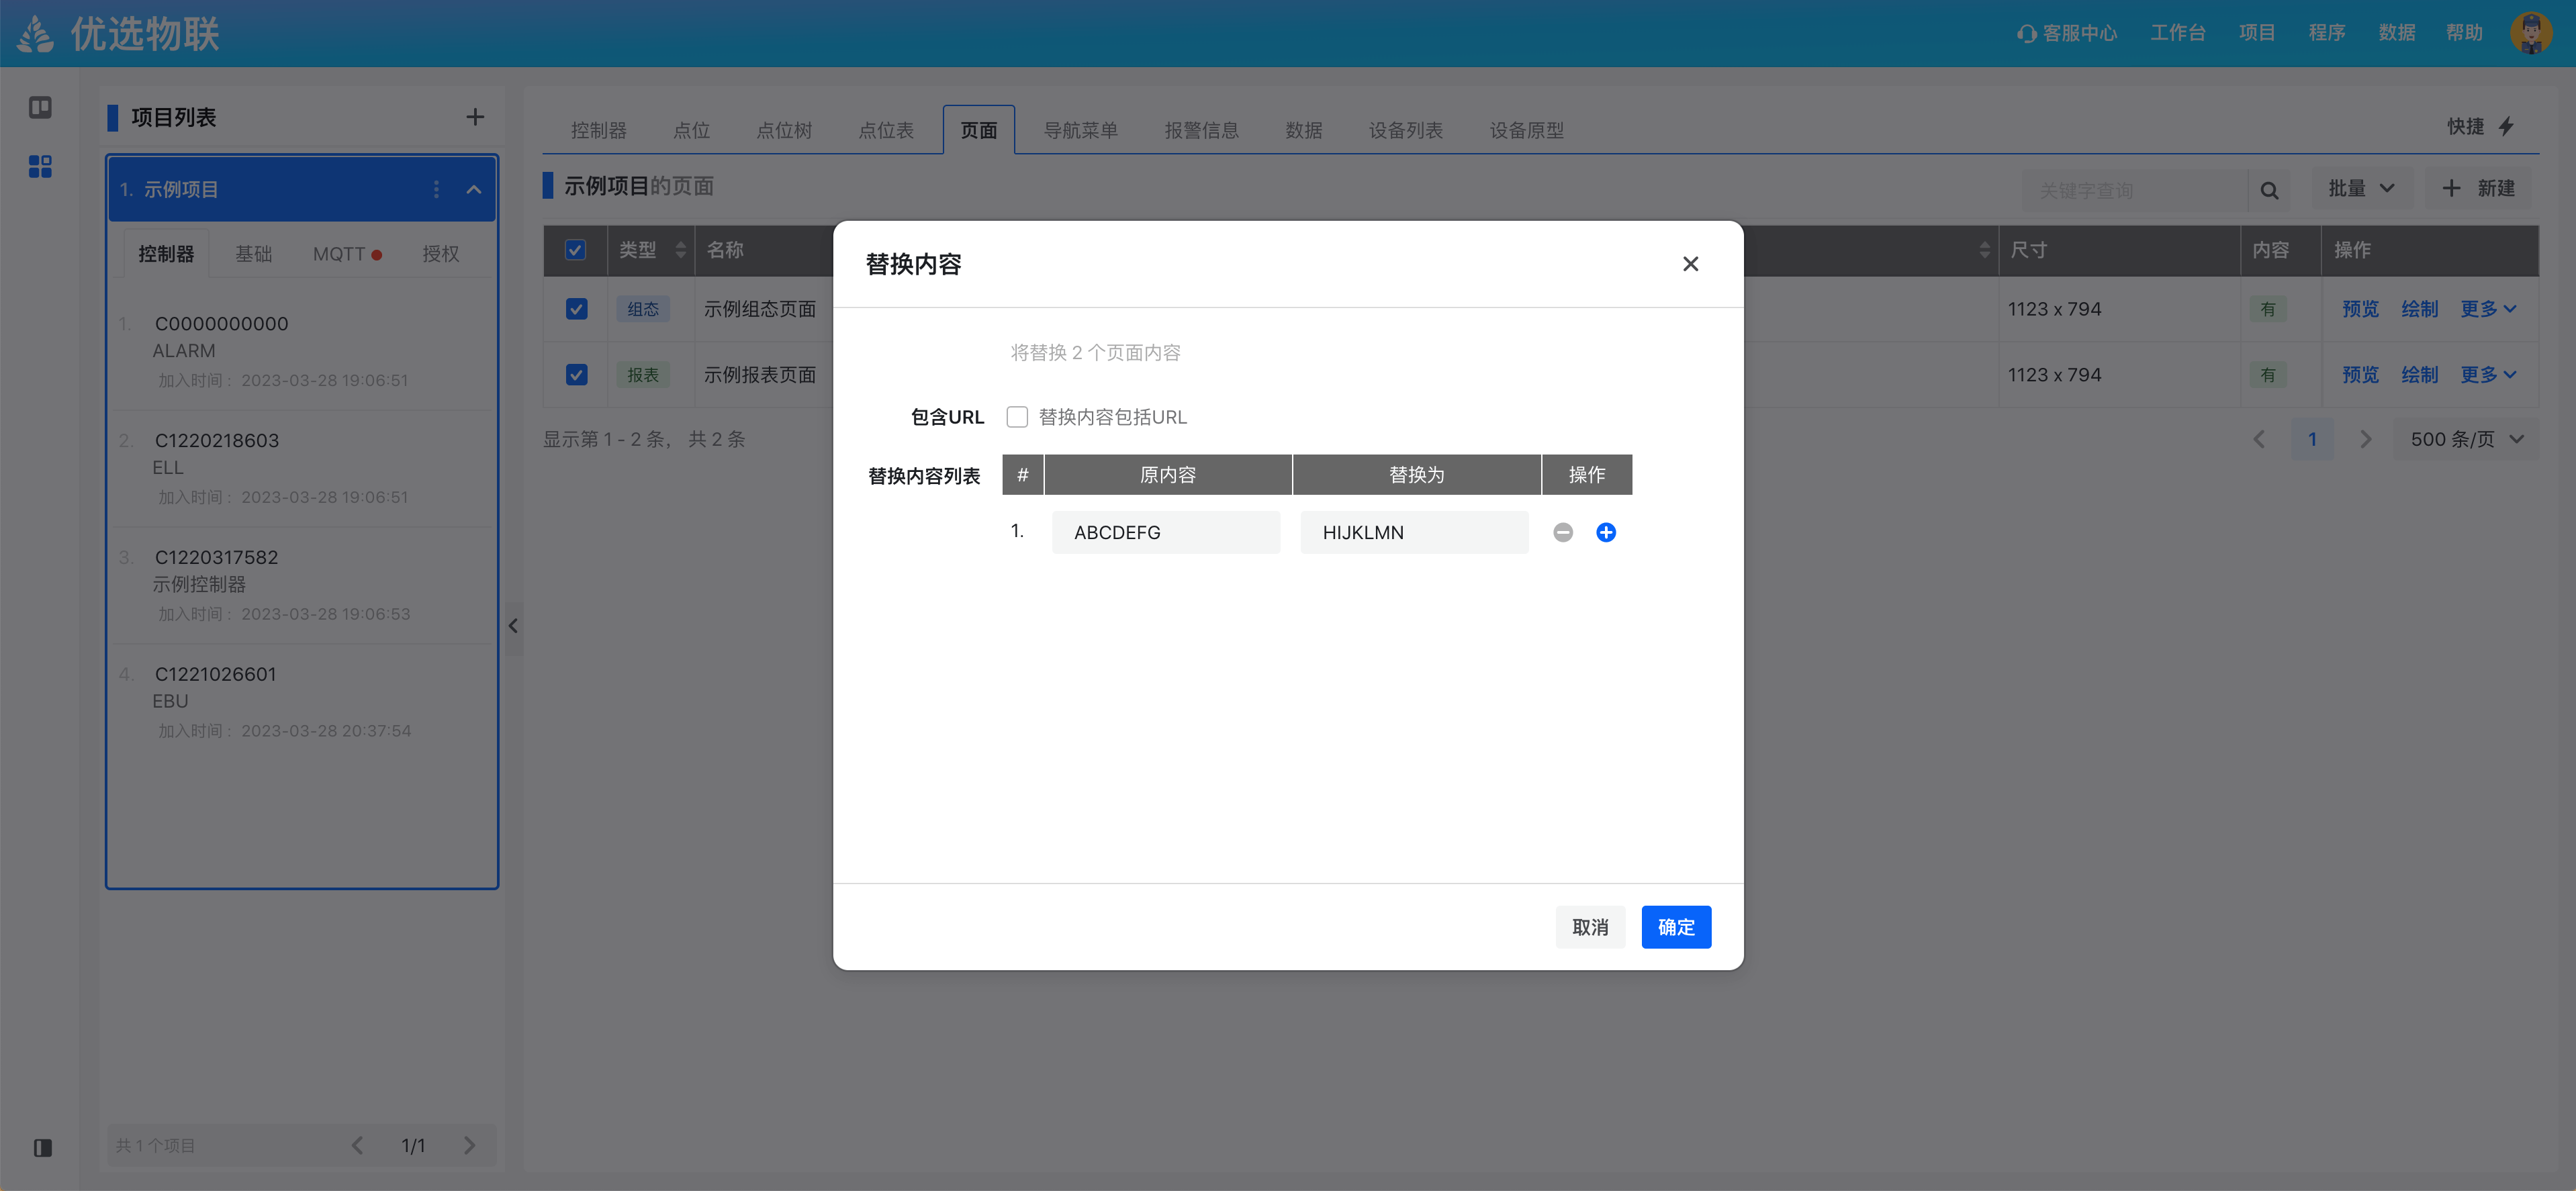Uncheck the 示例报表页面 row checkbox

coord(576,375)
